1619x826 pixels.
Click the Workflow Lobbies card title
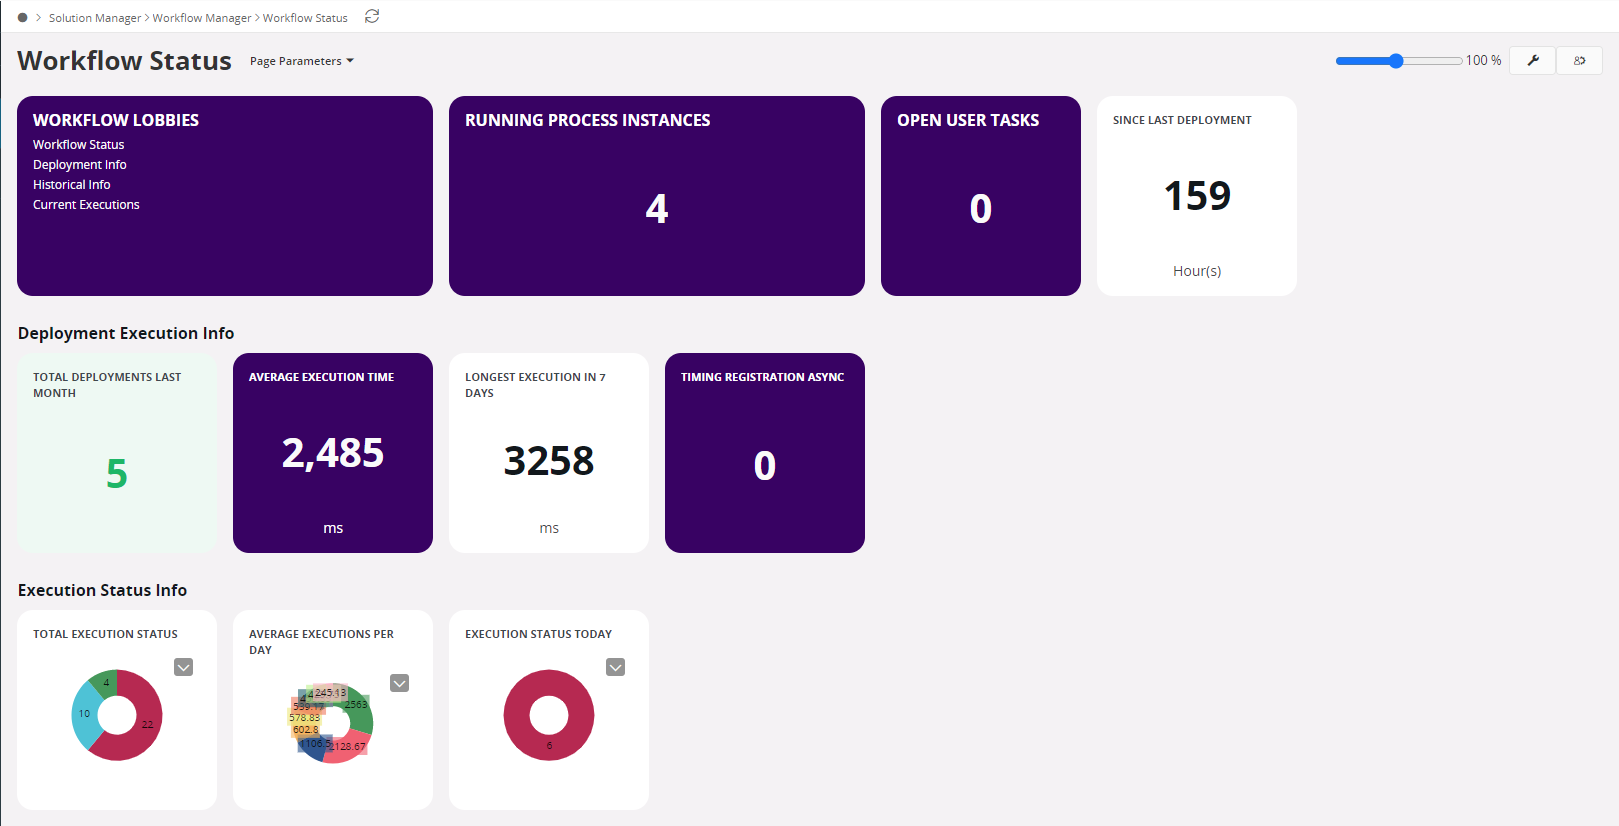tap(116, 120)
